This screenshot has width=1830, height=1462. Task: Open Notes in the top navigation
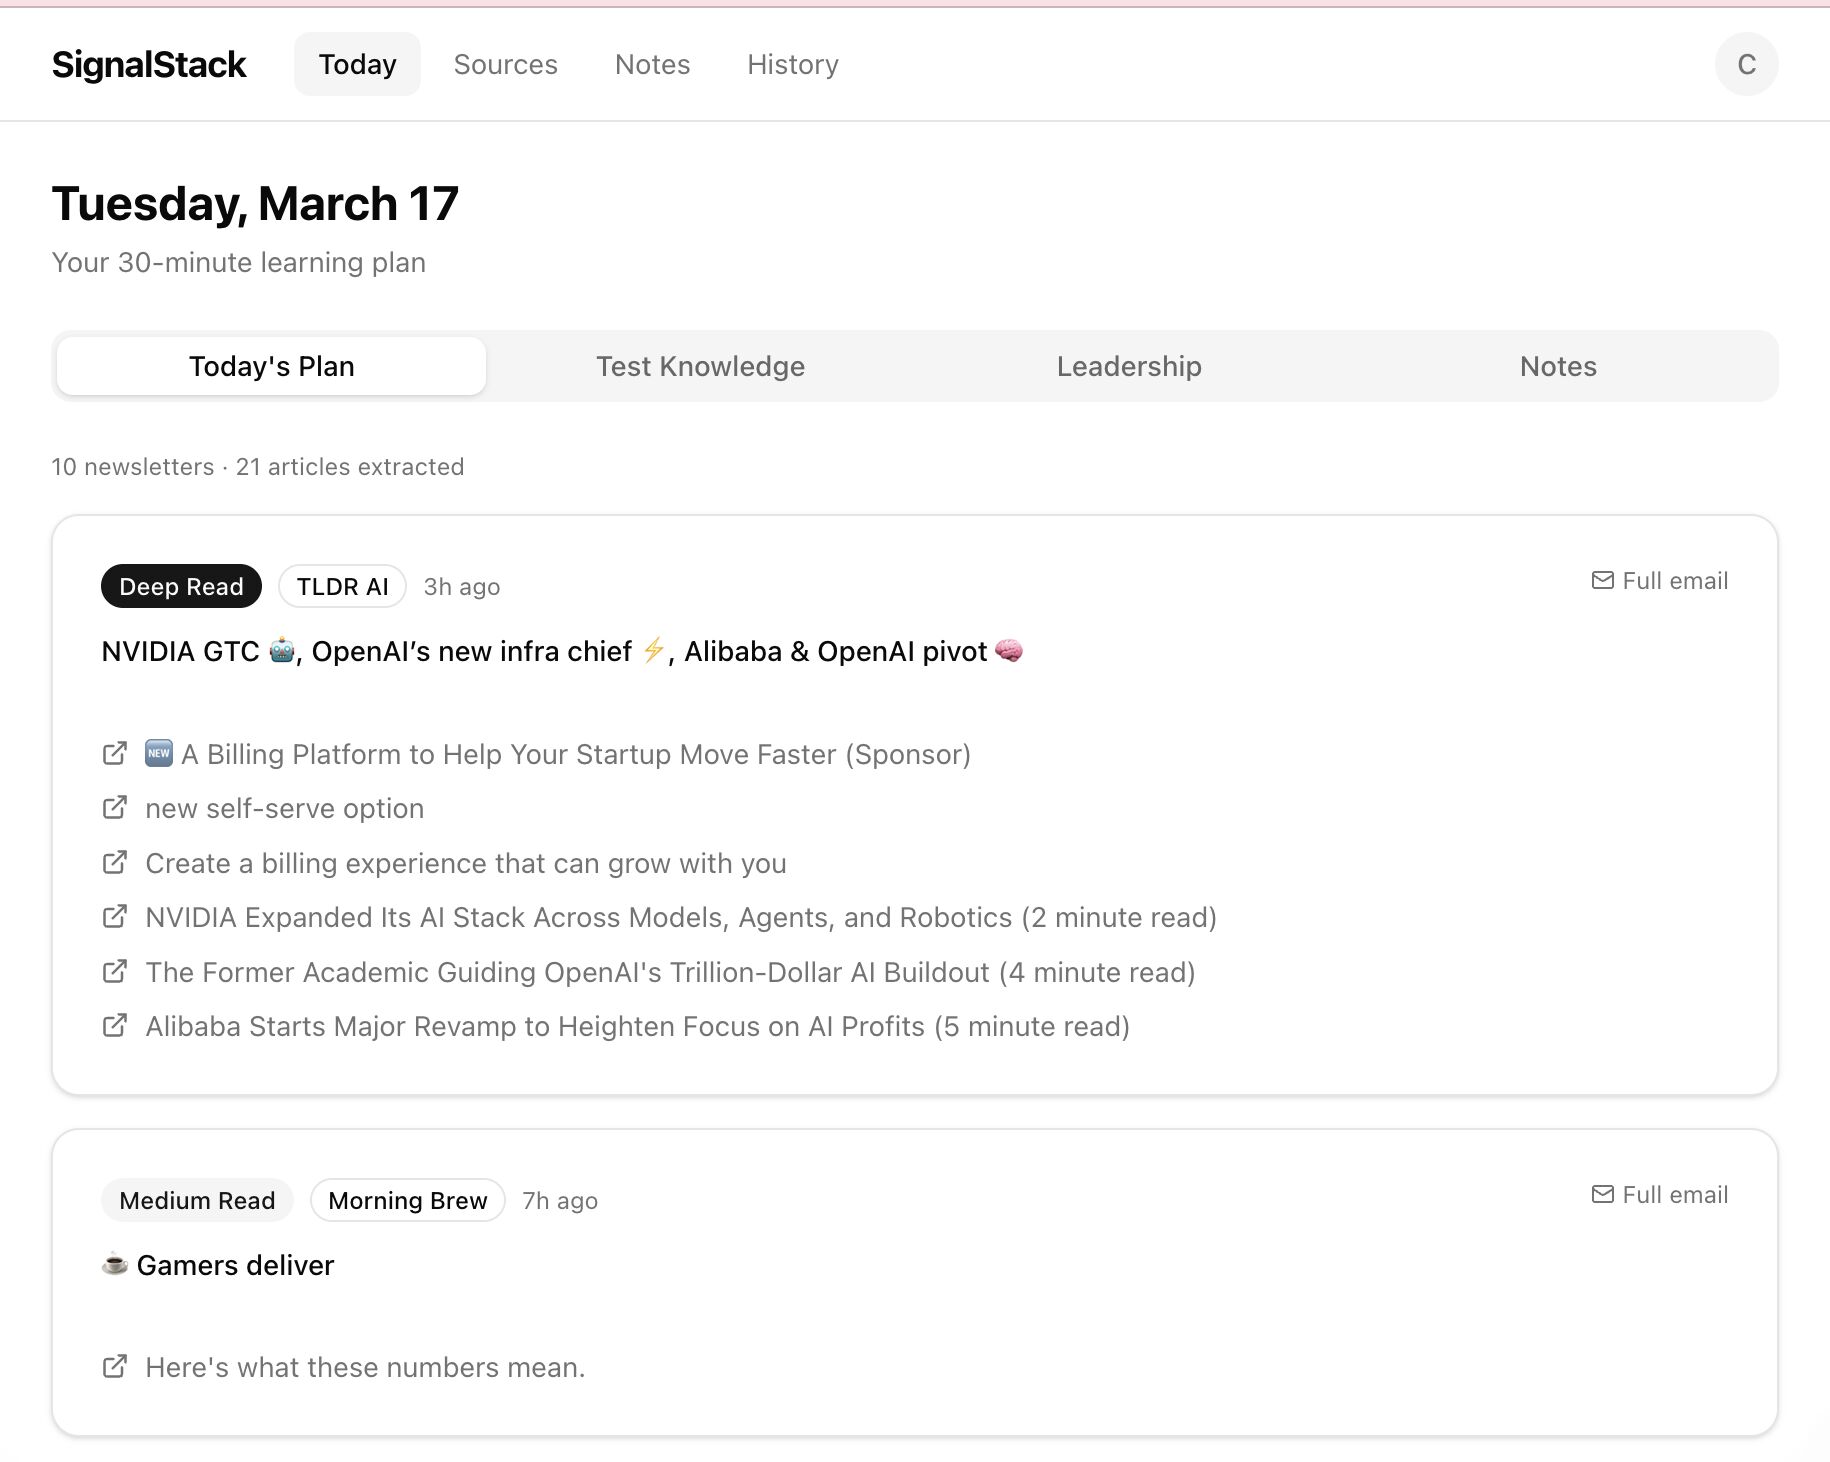tap(652, 64)
